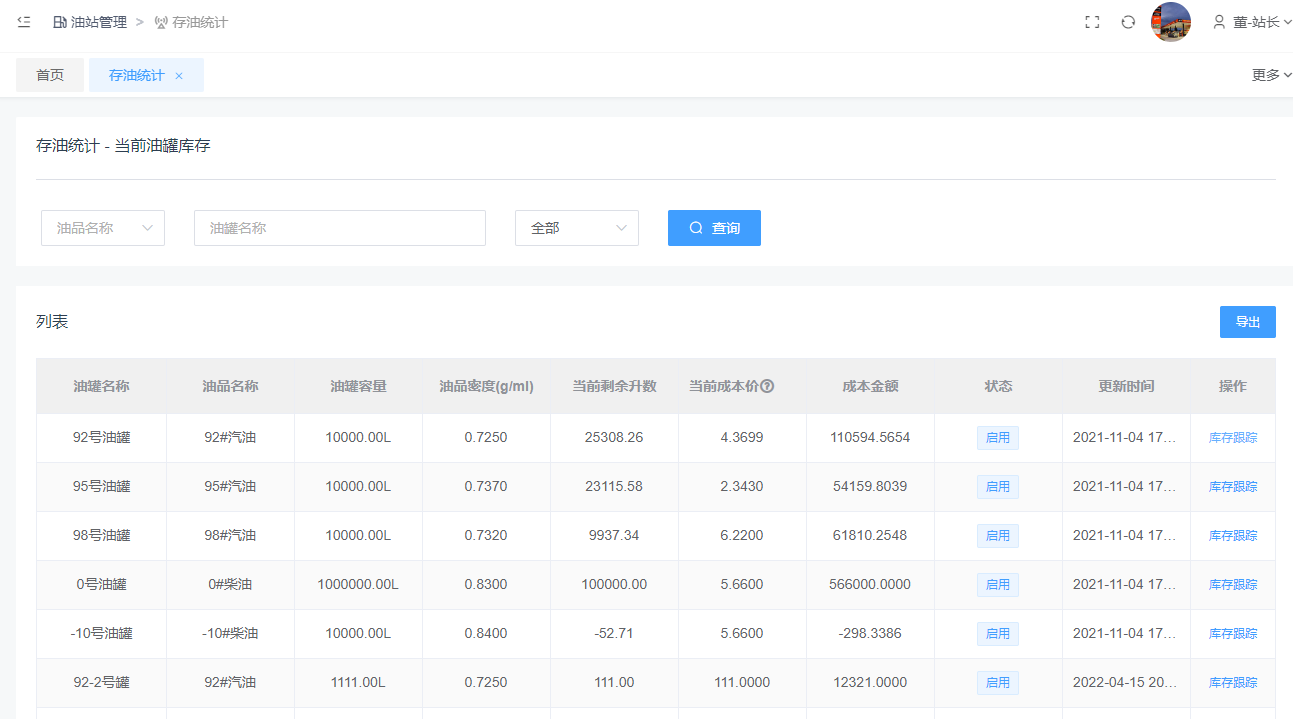The image size is (1293, 719).
Task: Click the 导出 export button
Action: pyautogui.click(x=1247, y=322)
